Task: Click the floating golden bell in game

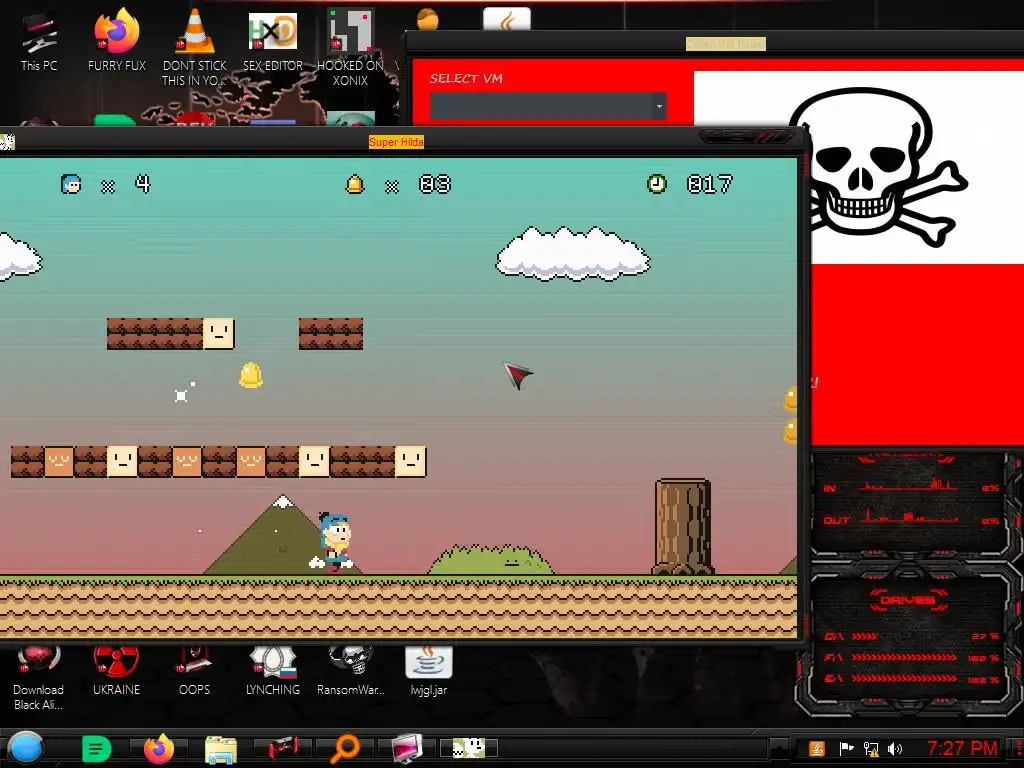Action: pos(251,376)
